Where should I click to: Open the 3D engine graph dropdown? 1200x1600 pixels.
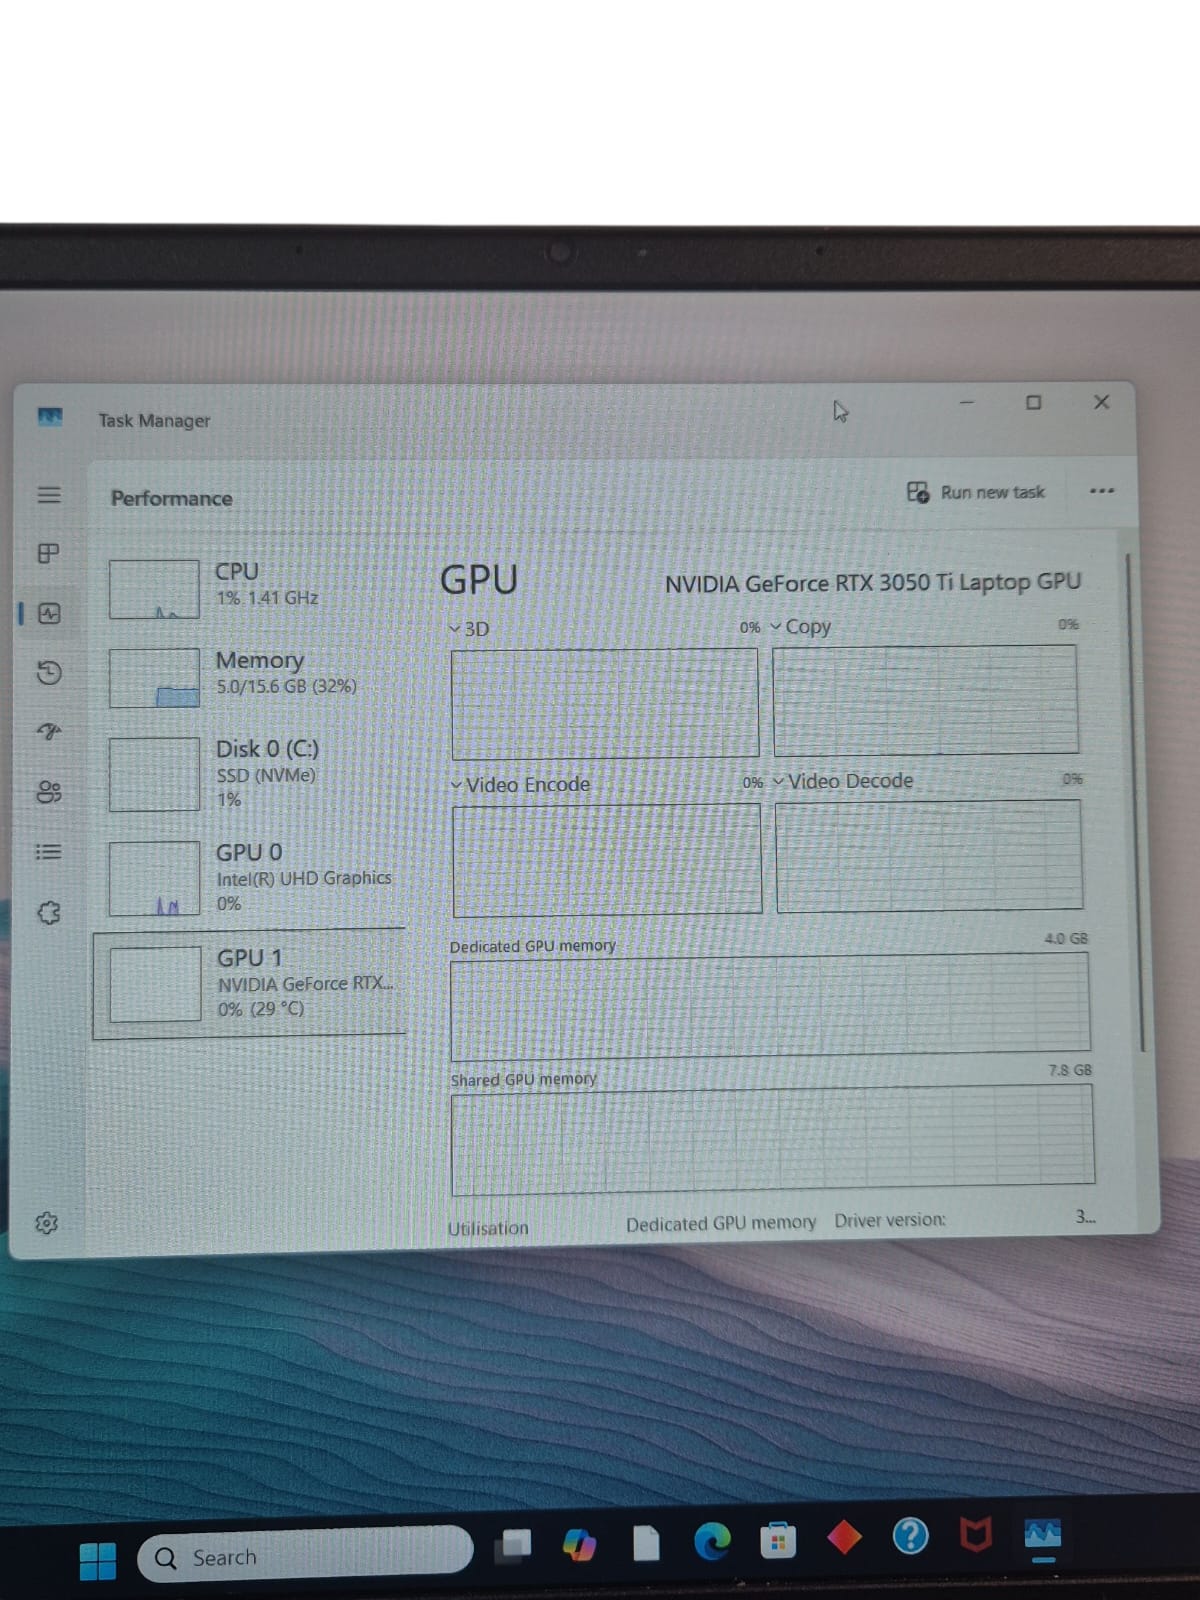(x=455, y=629)
